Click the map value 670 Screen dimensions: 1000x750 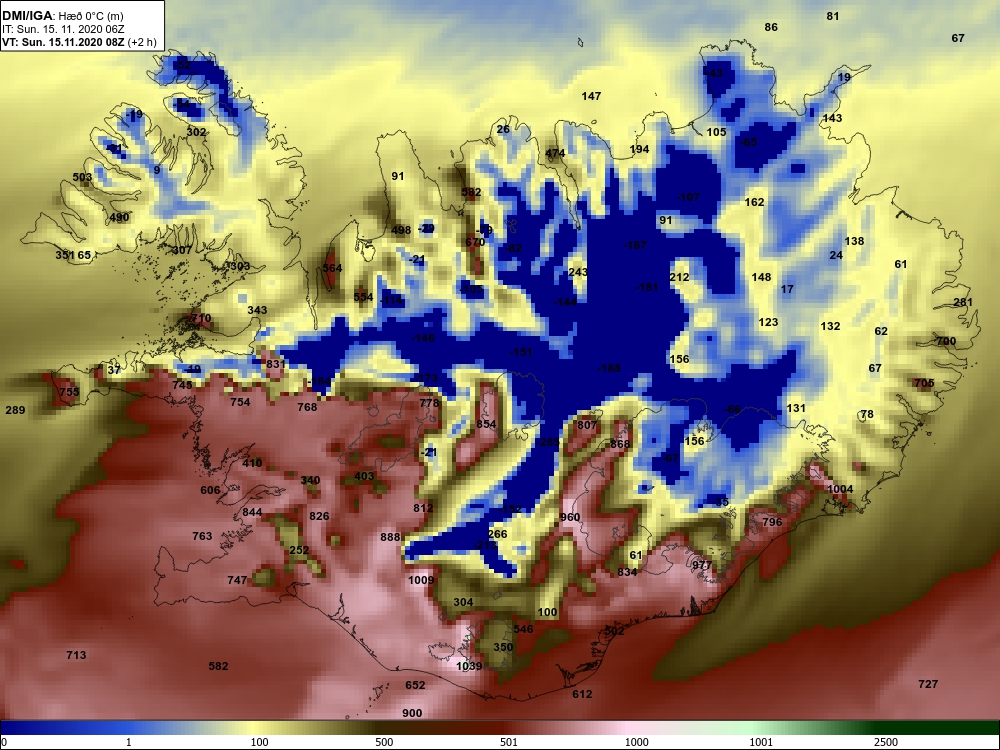(475, 242)
